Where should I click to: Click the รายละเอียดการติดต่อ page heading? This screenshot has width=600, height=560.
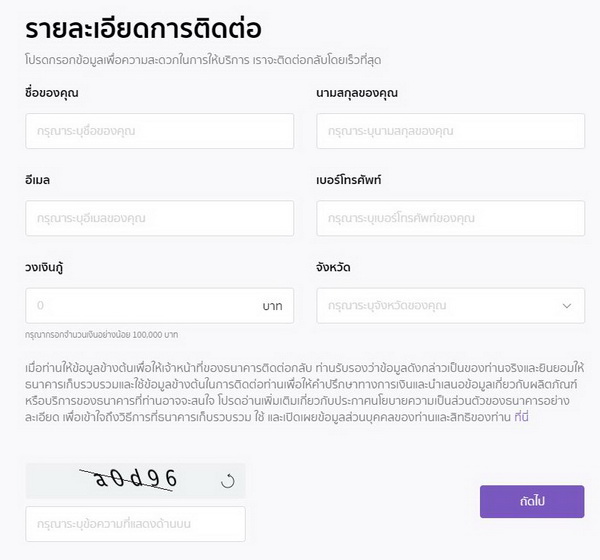click(x=143, y=29)
